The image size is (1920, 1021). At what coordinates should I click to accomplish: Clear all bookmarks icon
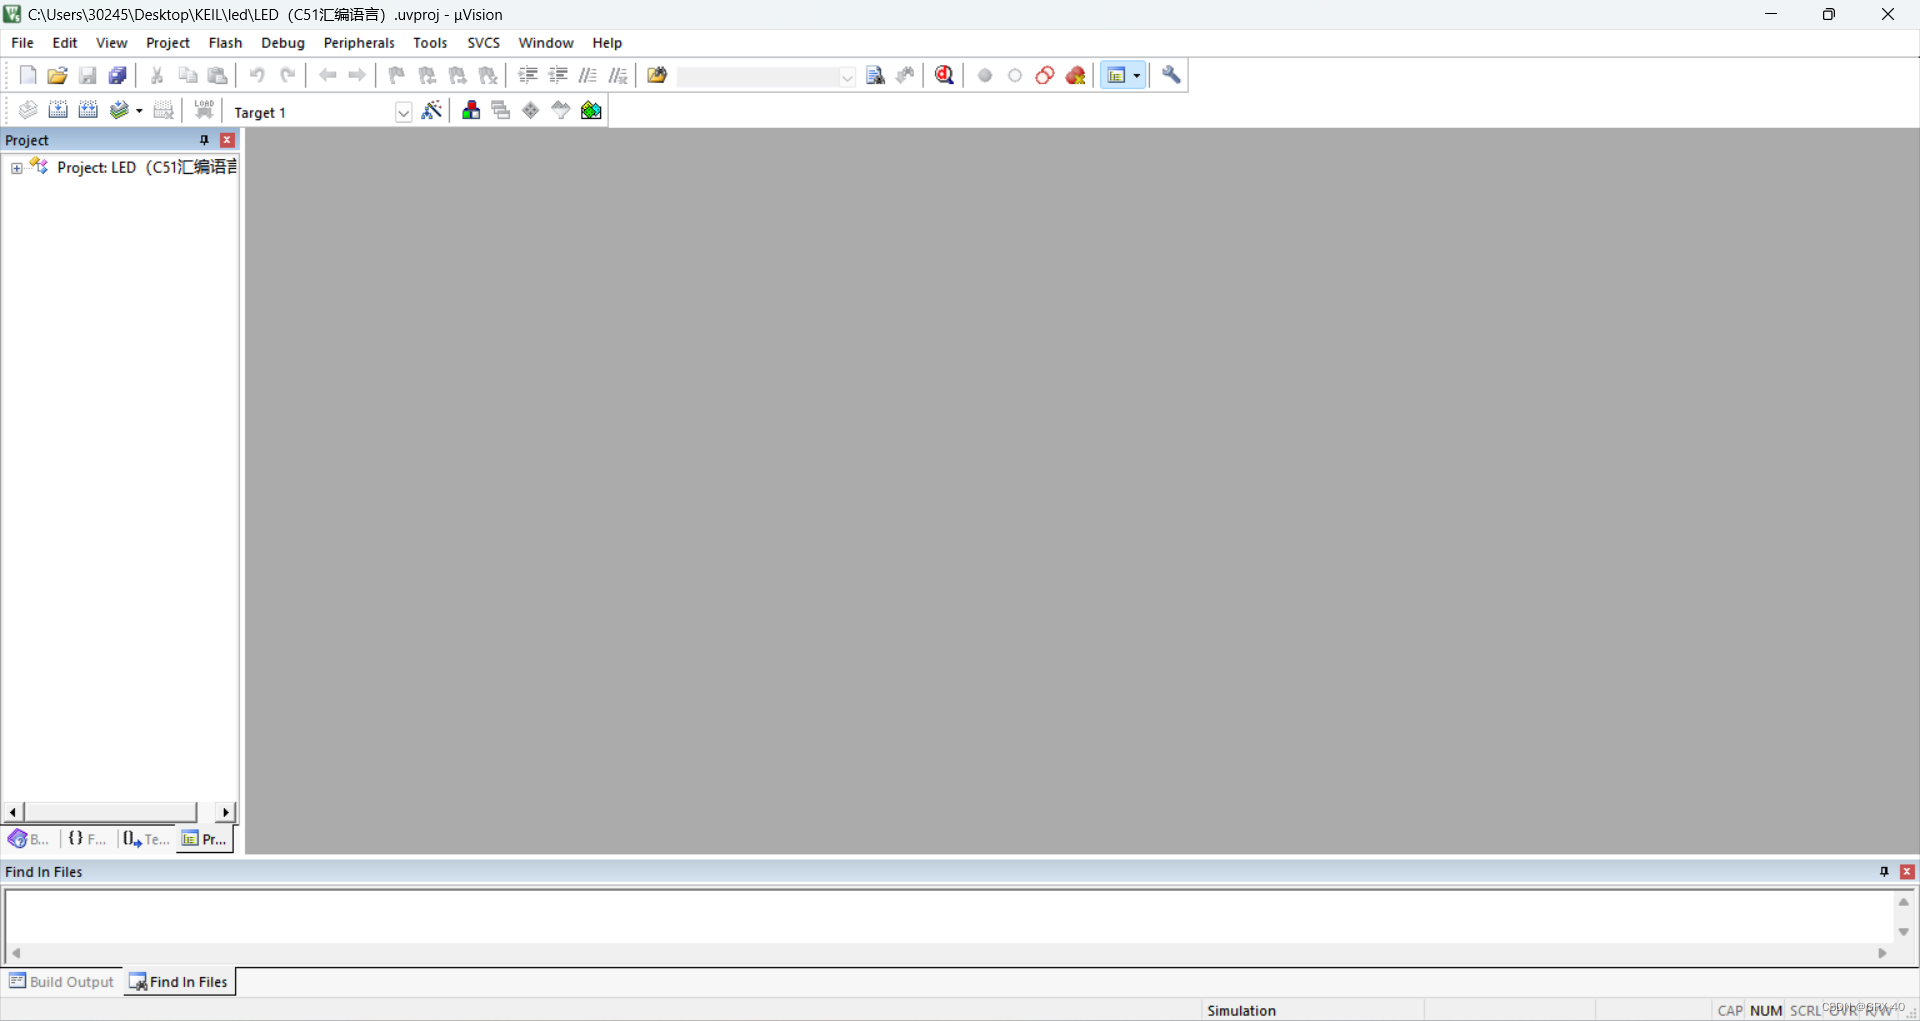(488, 75)
